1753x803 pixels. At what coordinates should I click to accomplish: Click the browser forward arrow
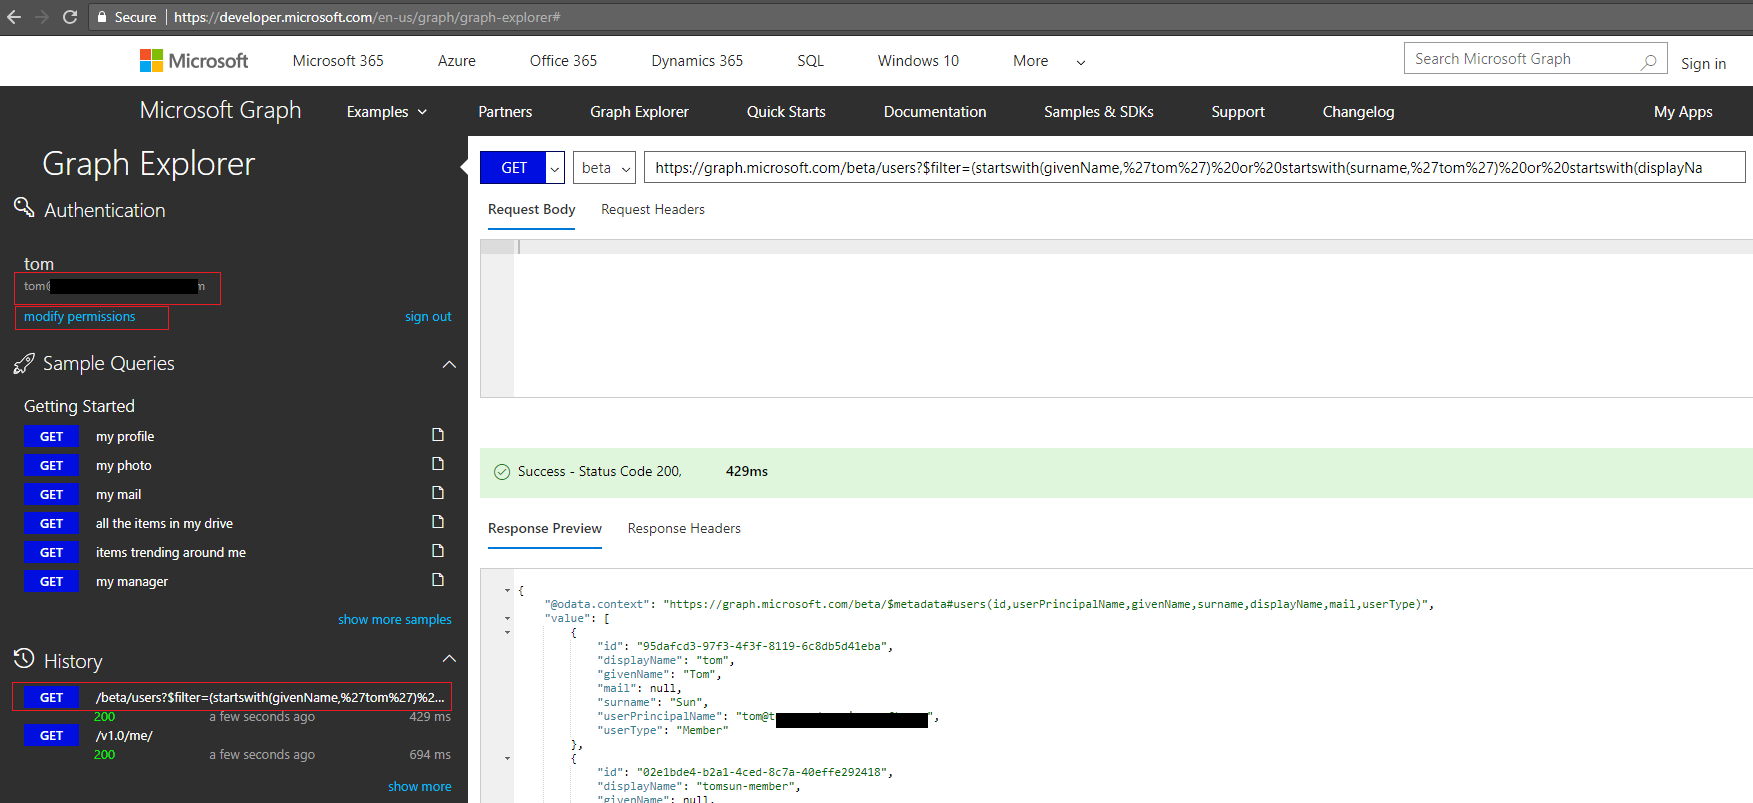click(x=42, y=17)
